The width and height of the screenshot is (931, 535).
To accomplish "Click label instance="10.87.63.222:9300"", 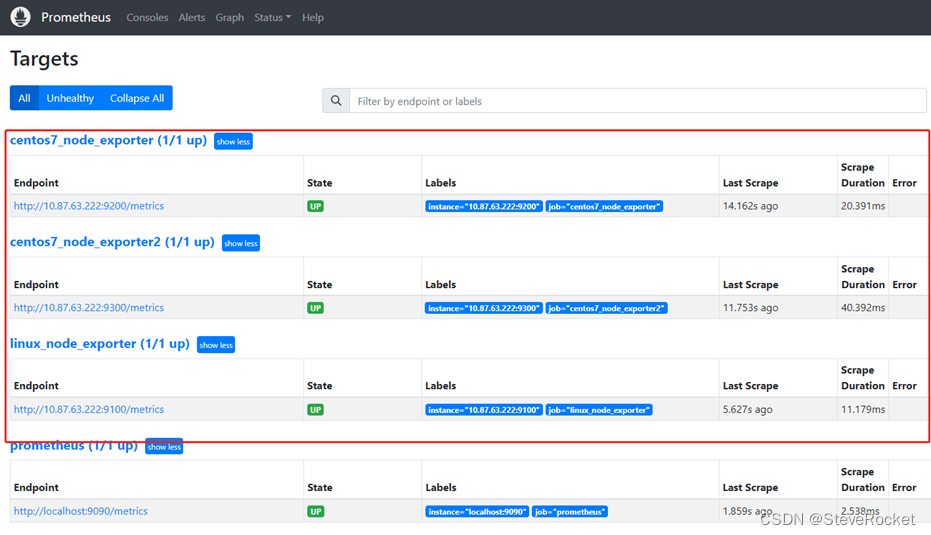I will coord(484,308).
